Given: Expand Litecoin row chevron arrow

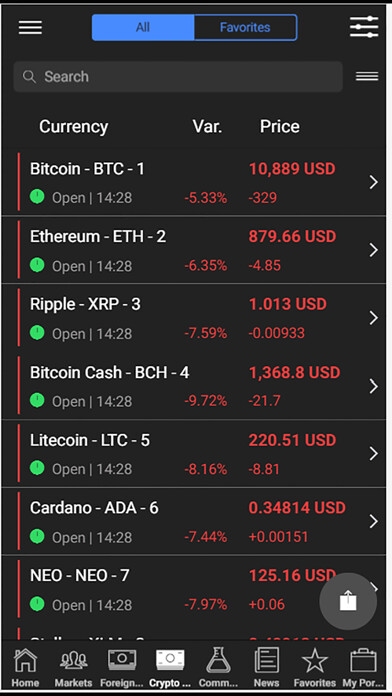Looking at the screenshot, I should tap(373, 453).
